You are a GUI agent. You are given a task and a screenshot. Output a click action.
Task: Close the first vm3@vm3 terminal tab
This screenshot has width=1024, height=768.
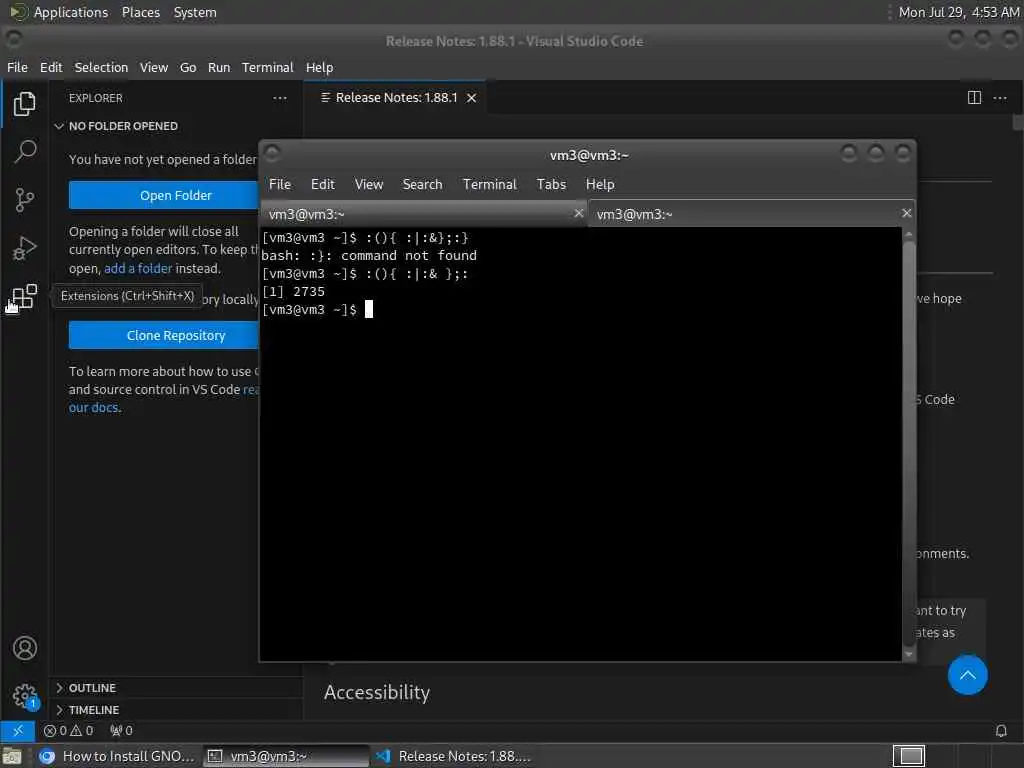(x=578, y=213)
